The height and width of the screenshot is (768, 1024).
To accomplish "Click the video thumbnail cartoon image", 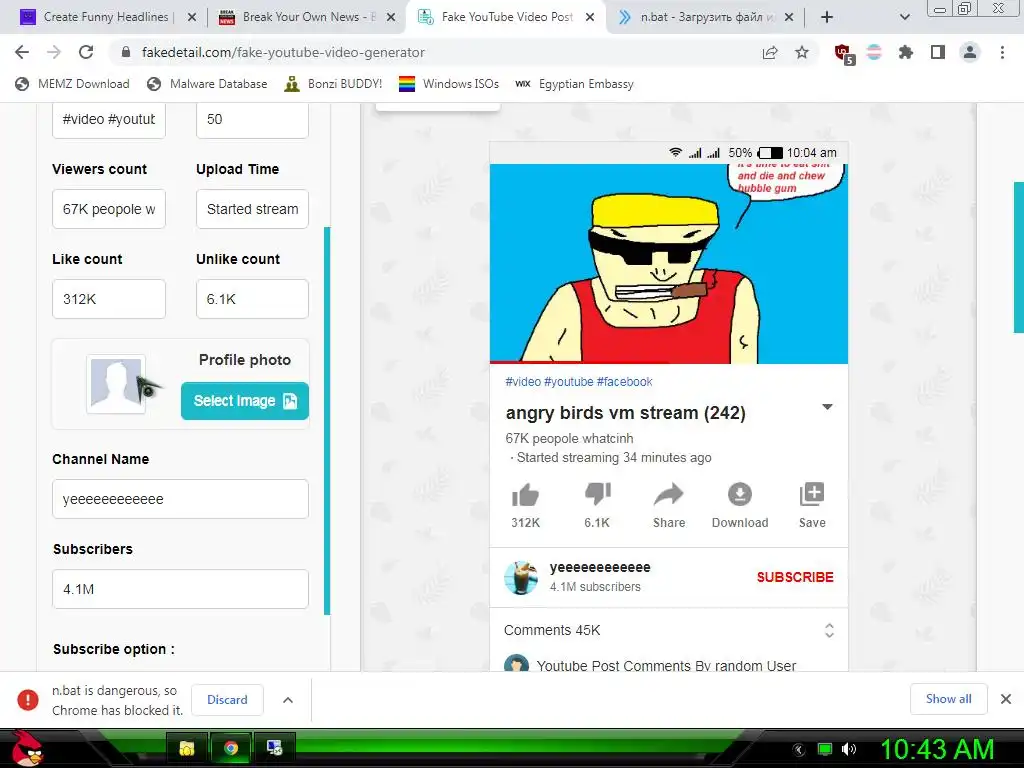I will [x=669, y=263].
